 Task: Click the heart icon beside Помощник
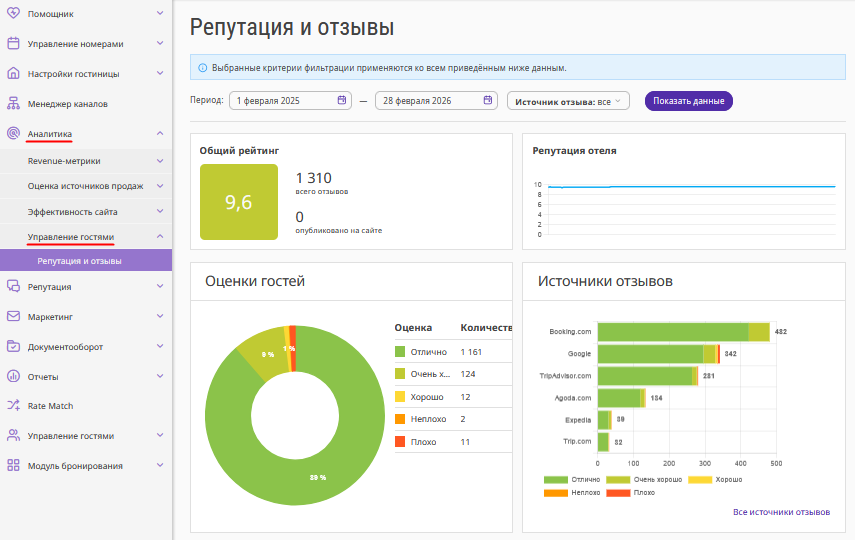tap(13, 14)
